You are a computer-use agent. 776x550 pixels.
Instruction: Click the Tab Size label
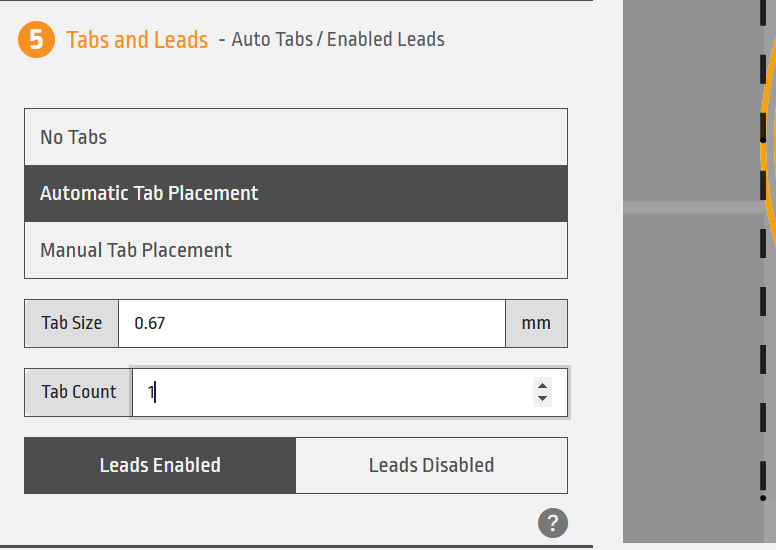[72, 323]
